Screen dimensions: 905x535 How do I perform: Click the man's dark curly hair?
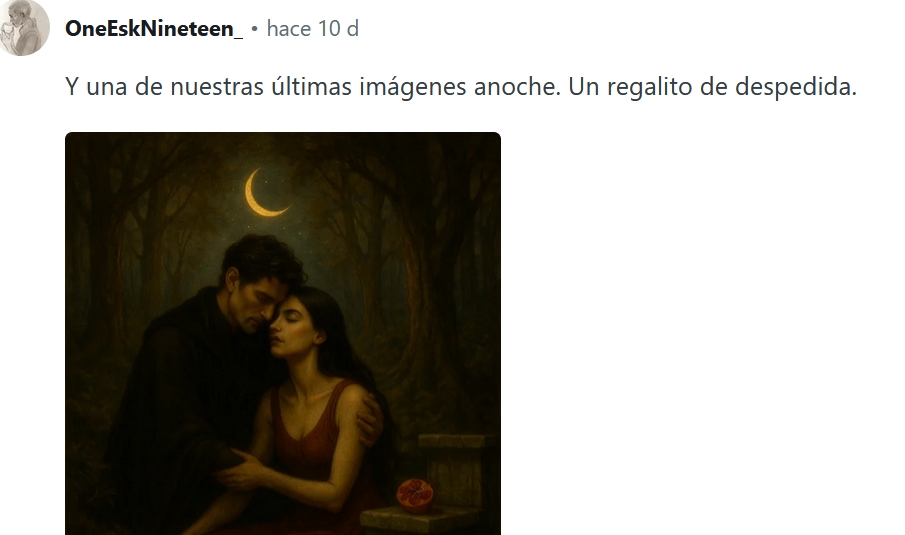tap(263, 260)
